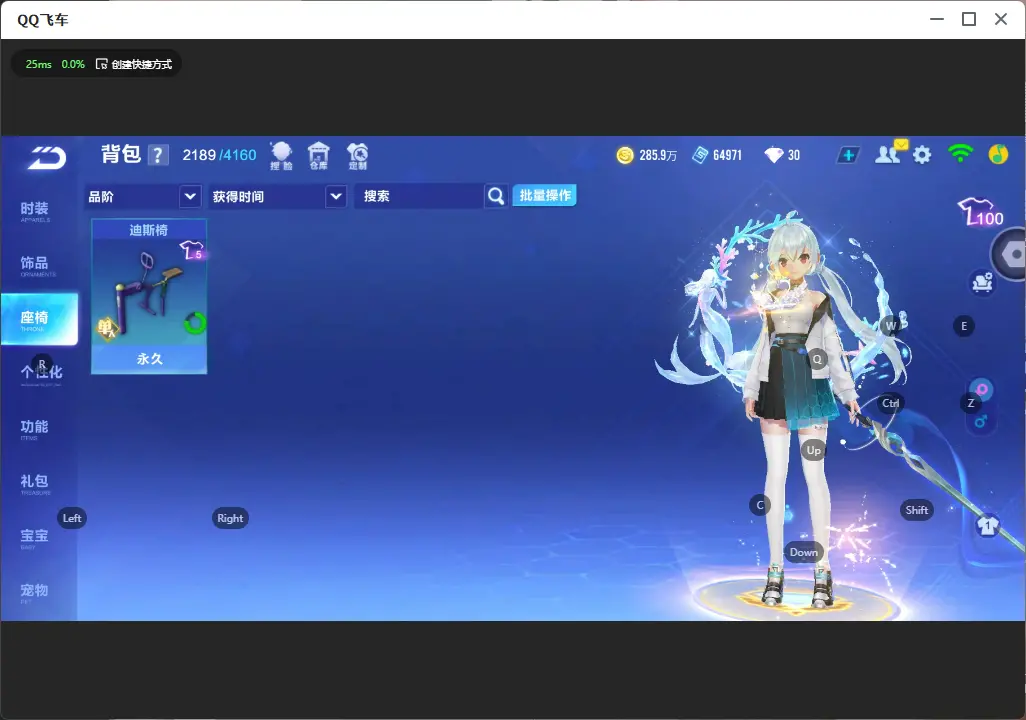Click the 25ms latency readout

pyautogui.click(x=39, y=64)
